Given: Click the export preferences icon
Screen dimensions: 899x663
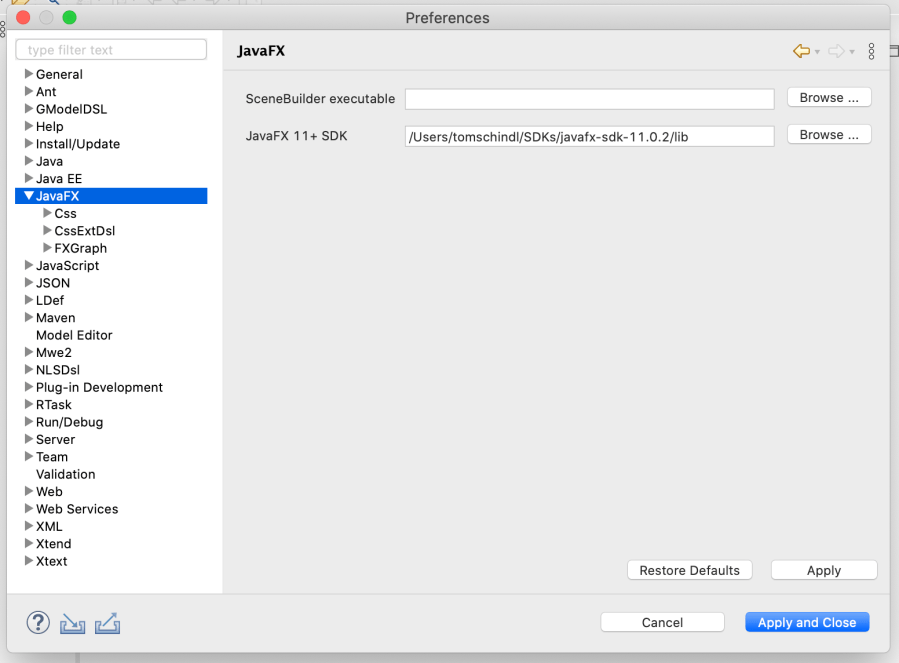Looking at the screenshot, I should pyautogui.click(x=107, y=624).
